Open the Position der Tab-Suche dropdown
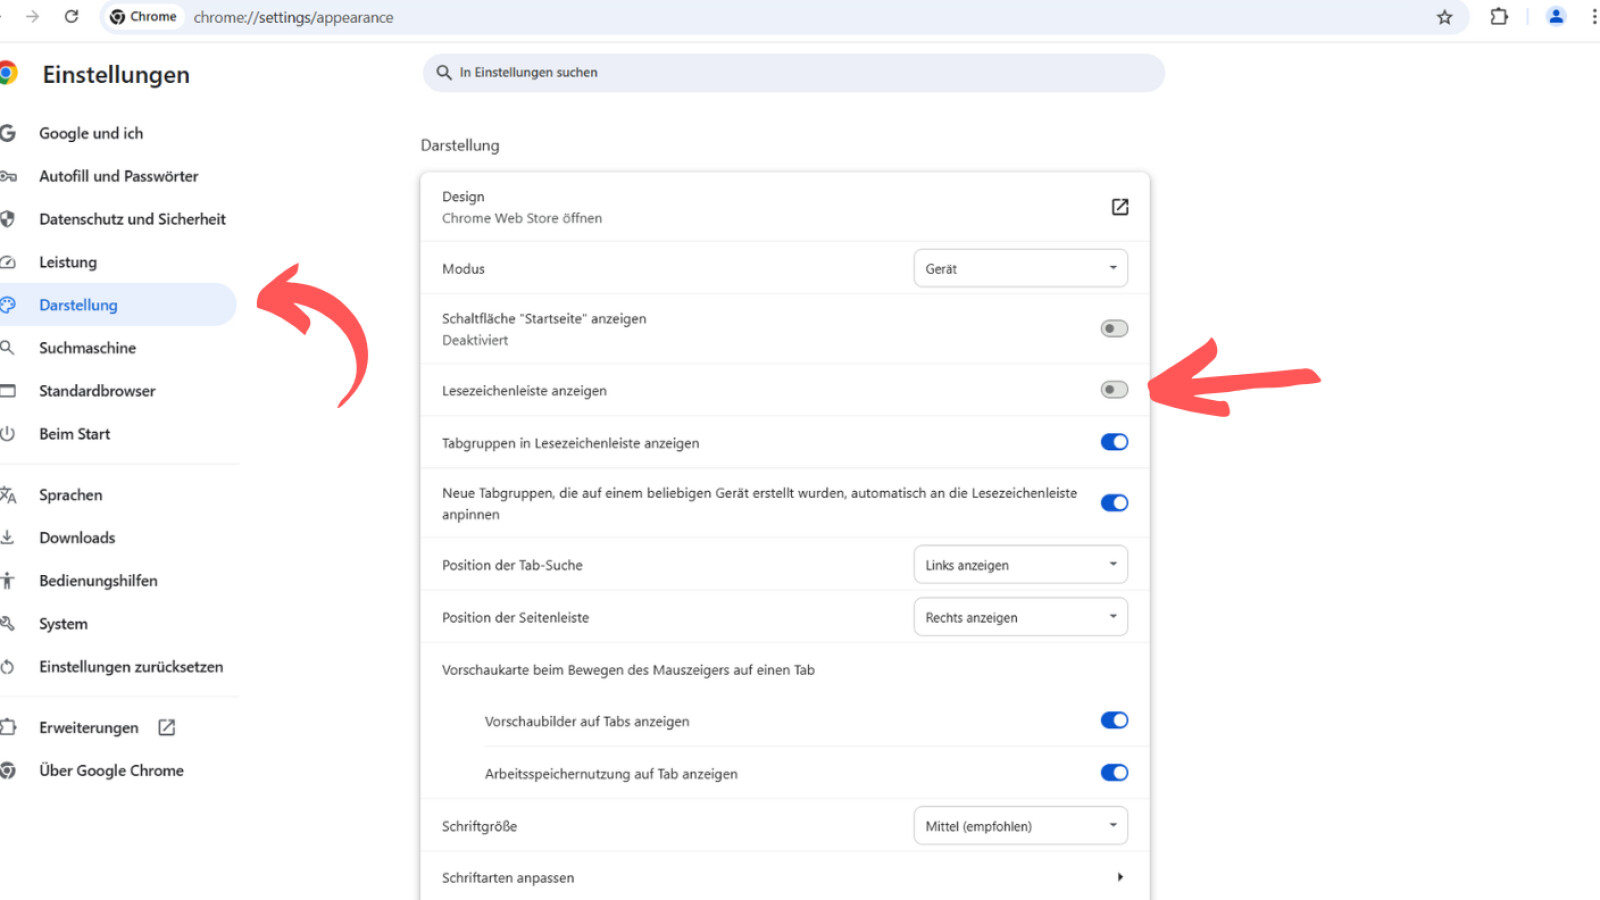 click(x=1020, y=565)
